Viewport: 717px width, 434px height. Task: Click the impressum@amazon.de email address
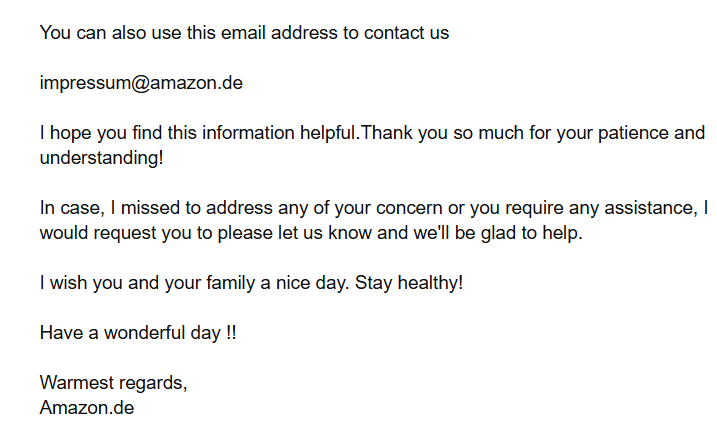[x=141, y=83]
